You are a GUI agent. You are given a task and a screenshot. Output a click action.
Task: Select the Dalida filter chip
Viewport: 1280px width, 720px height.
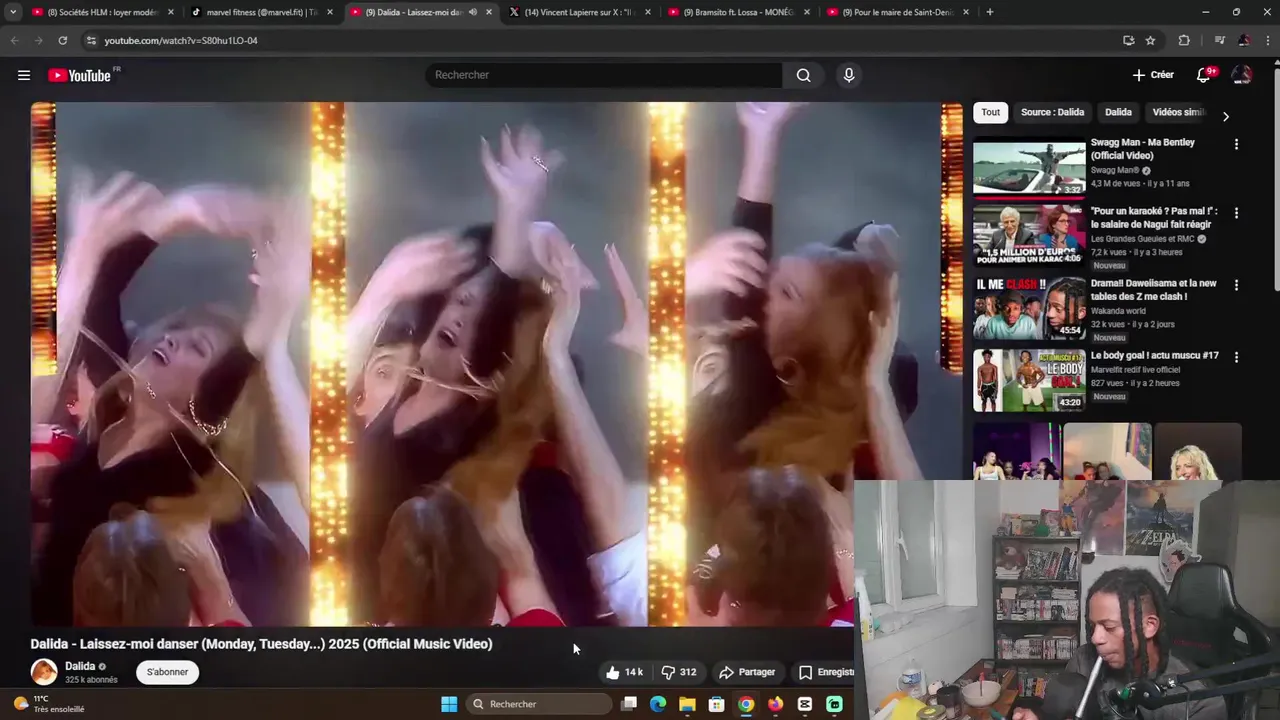click(1118, 112)
